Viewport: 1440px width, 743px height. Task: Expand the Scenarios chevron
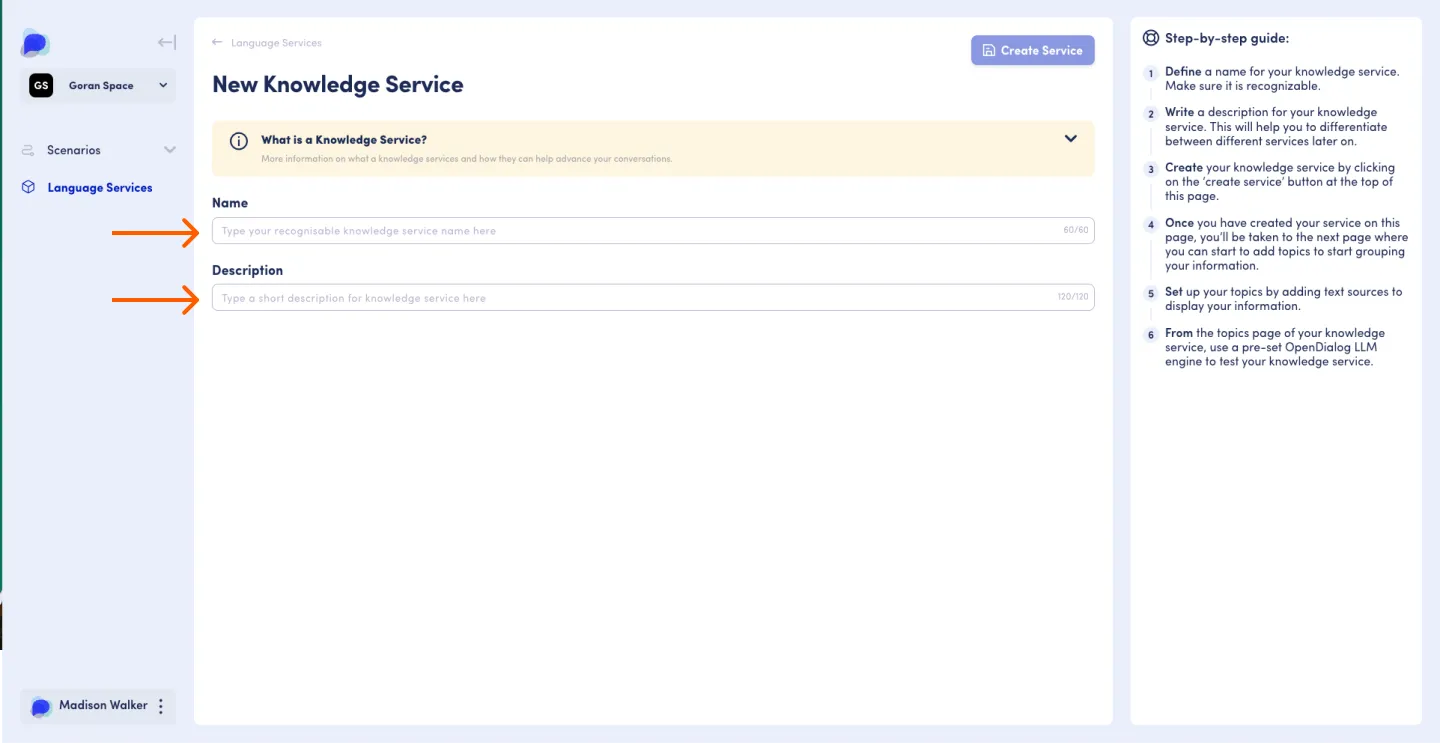[170, 150]
